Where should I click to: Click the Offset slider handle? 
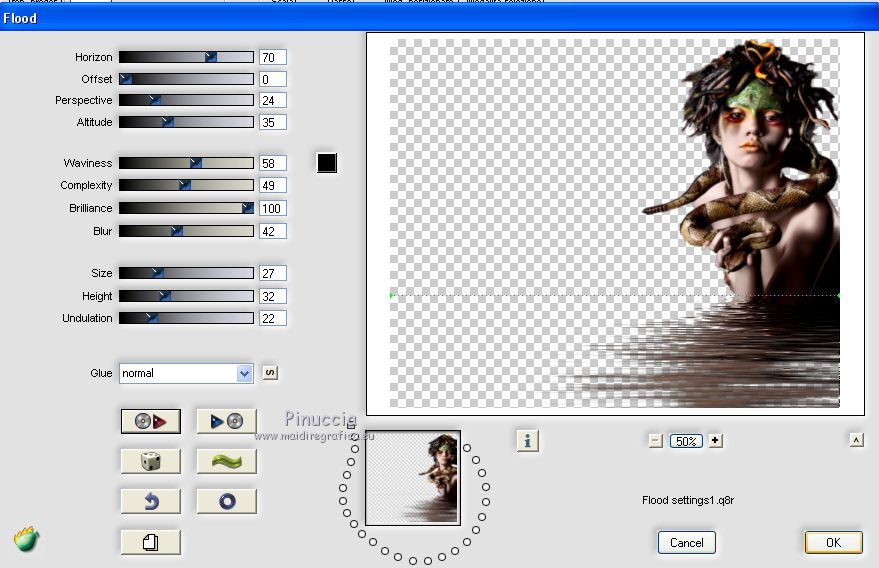[x=126, y=79]
